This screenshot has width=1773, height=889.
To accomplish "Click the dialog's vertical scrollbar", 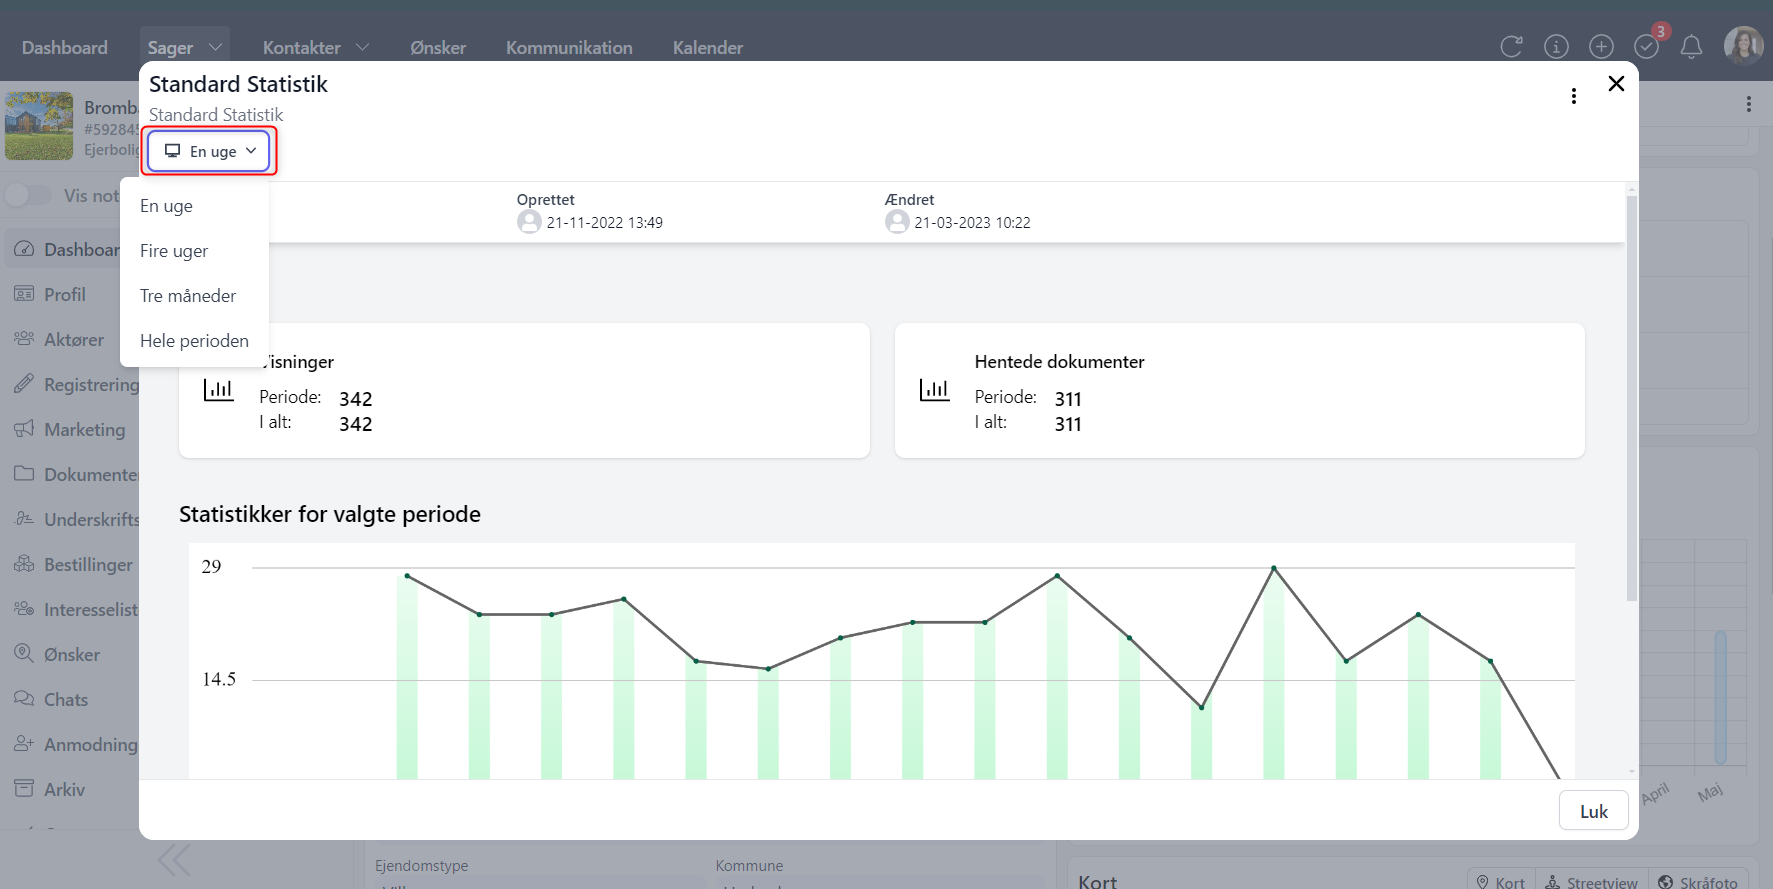I will (1631, 400).
